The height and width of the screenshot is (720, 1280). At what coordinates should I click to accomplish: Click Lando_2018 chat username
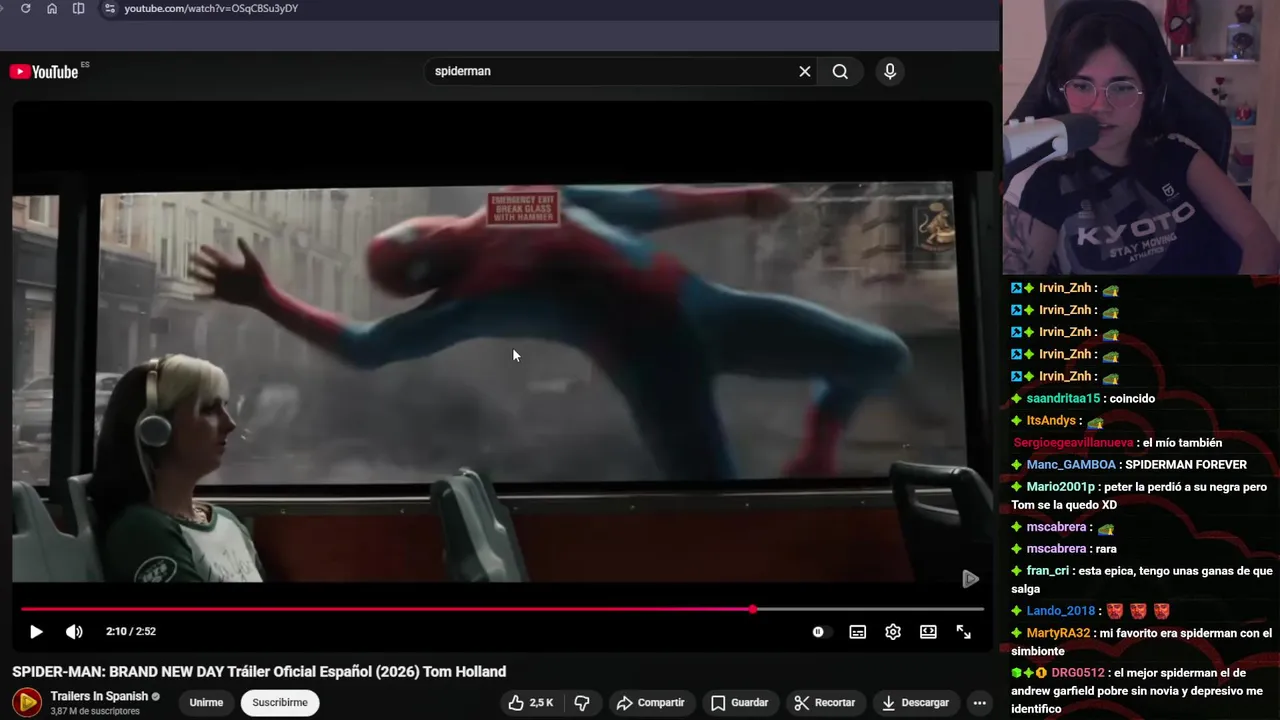coord(1061,611)
